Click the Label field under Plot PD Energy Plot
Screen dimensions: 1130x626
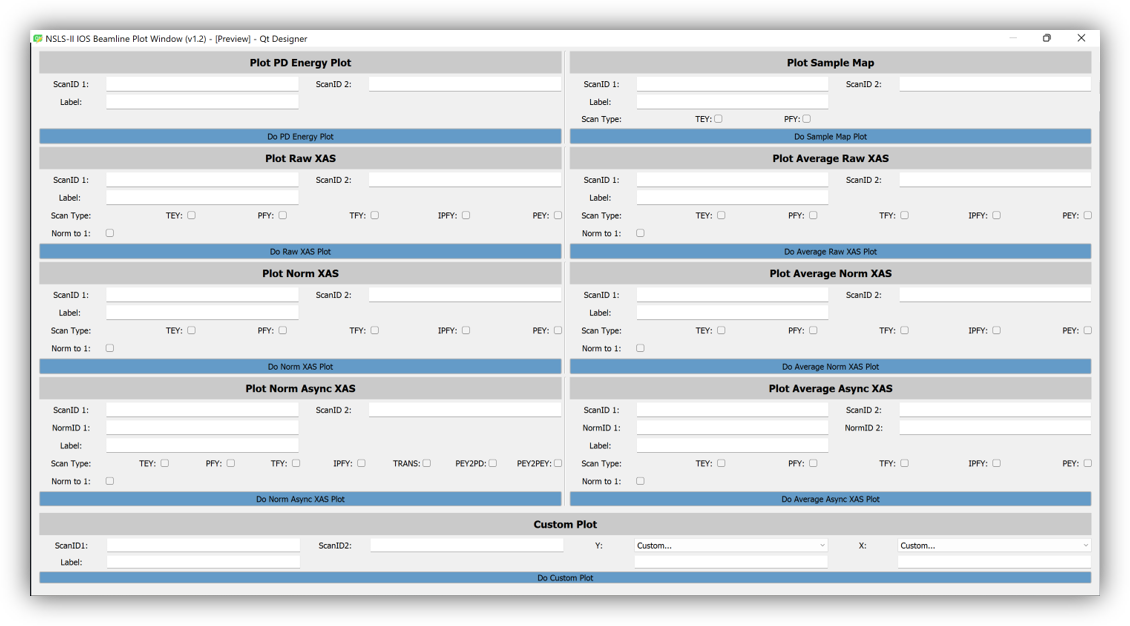click(x=202, y=102)
